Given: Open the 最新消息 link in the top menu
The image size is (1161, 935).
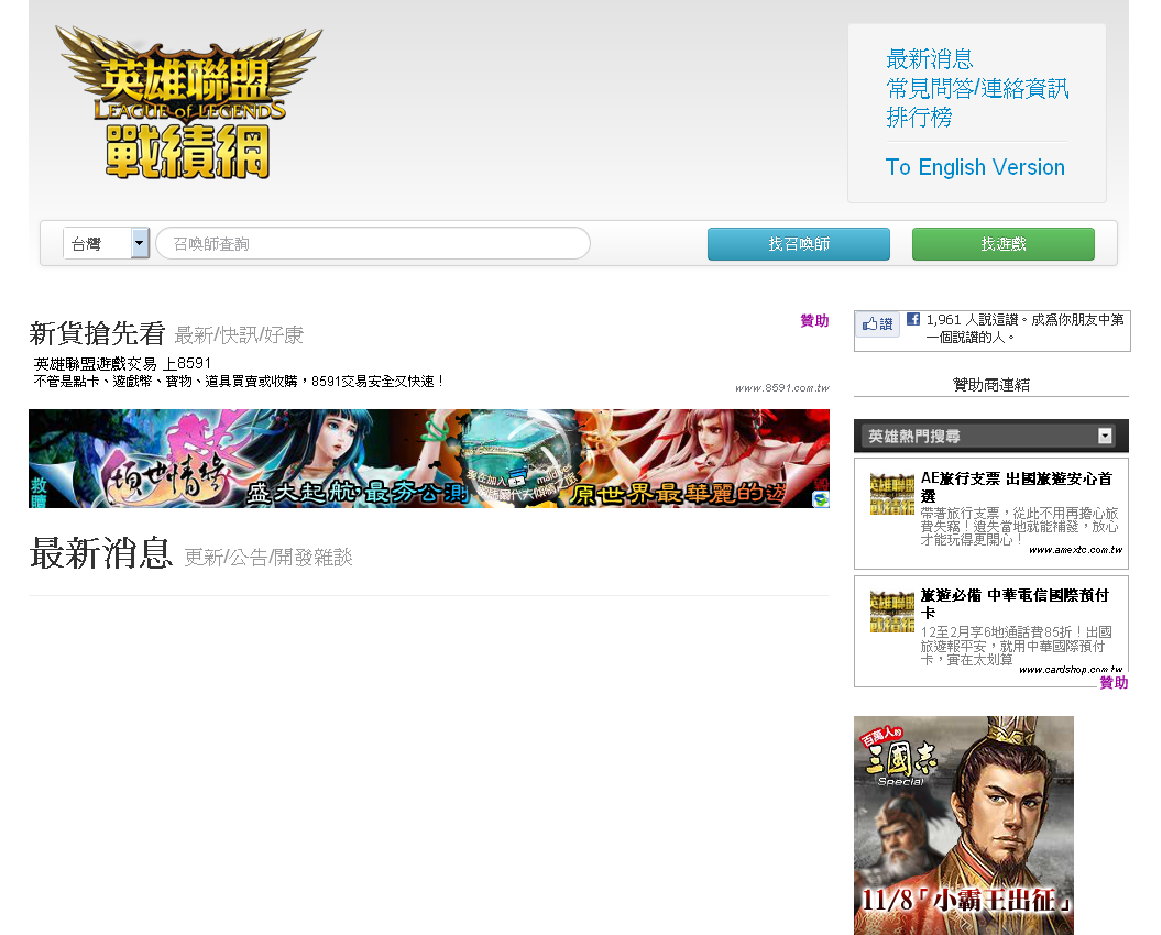Looking at the screenshot, I should click(929, 58).
